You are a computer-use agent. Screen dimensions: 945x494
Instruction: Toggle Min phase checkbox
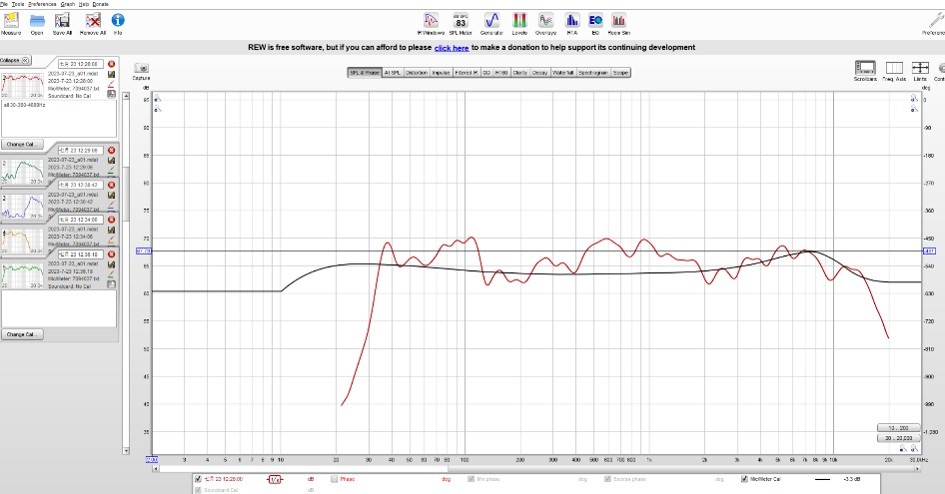pyautogui.click(x=471, y=480)
